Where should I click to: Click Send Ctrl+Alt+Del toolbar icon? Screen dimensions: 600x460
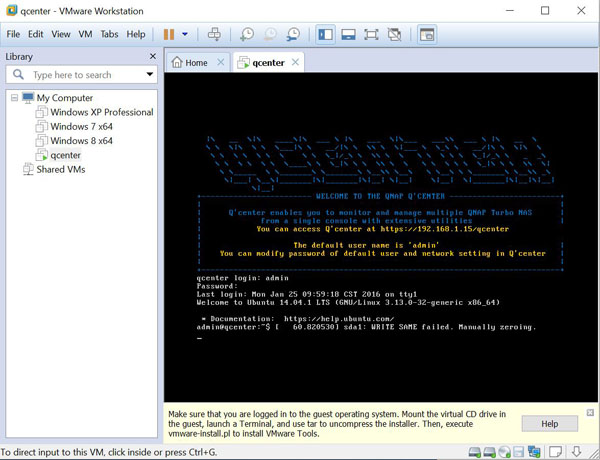point(214,34)
